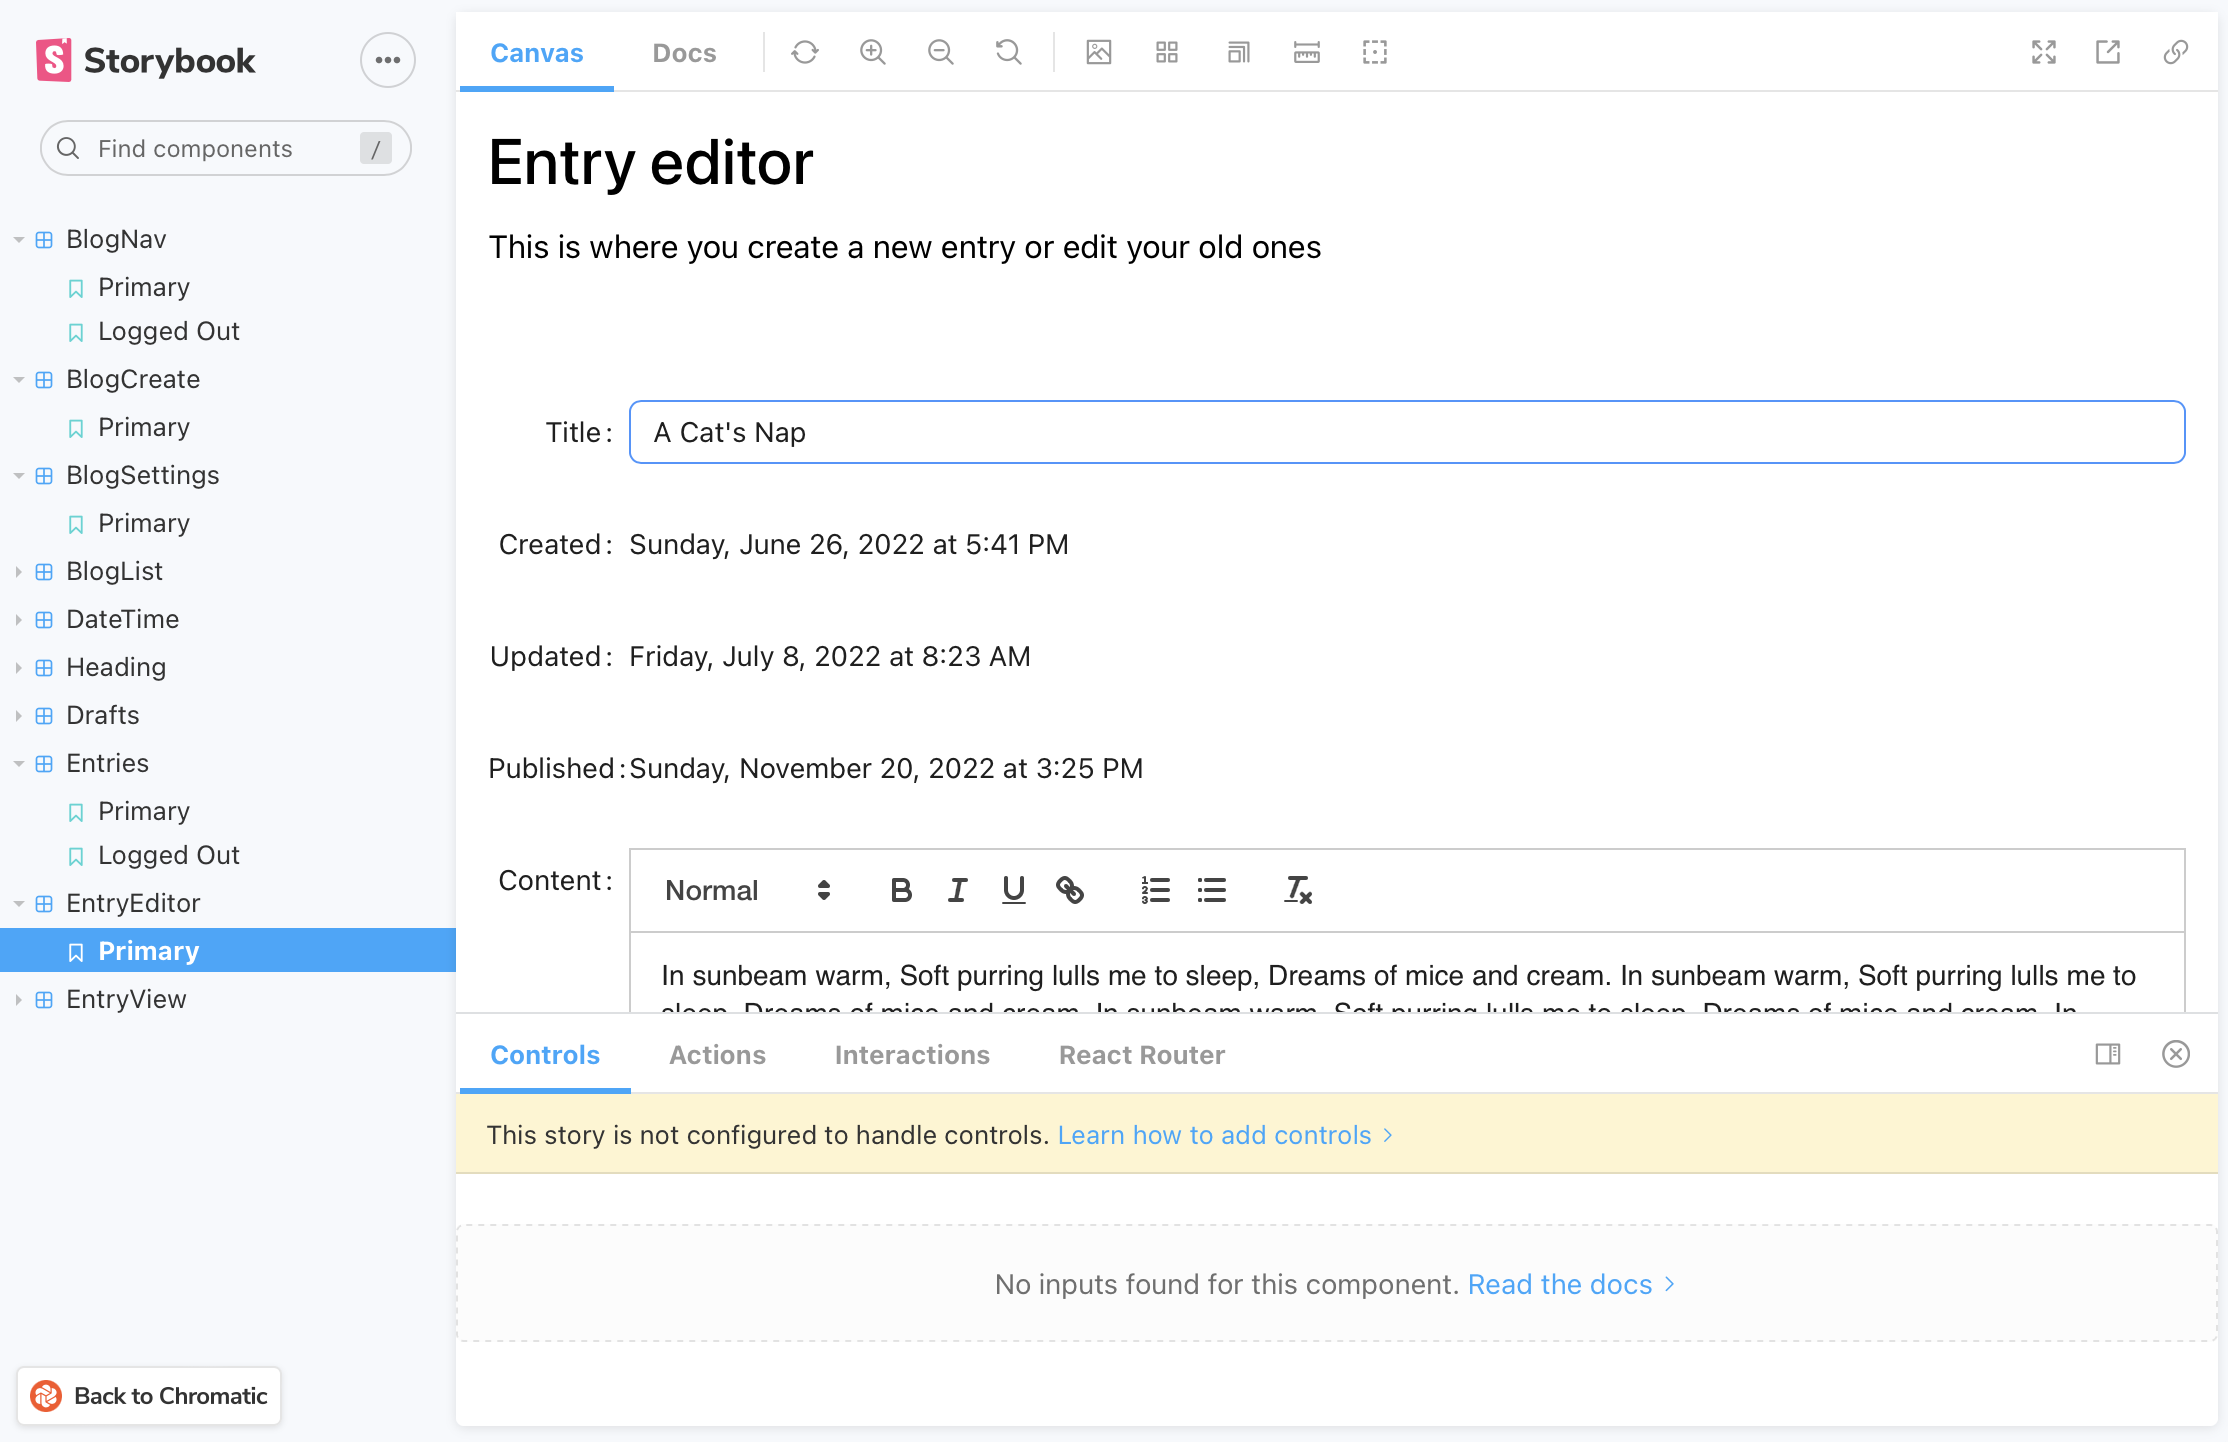Zoom in on the canvas
This screenshot has height=1442, width=2228.
pos(872,52)
